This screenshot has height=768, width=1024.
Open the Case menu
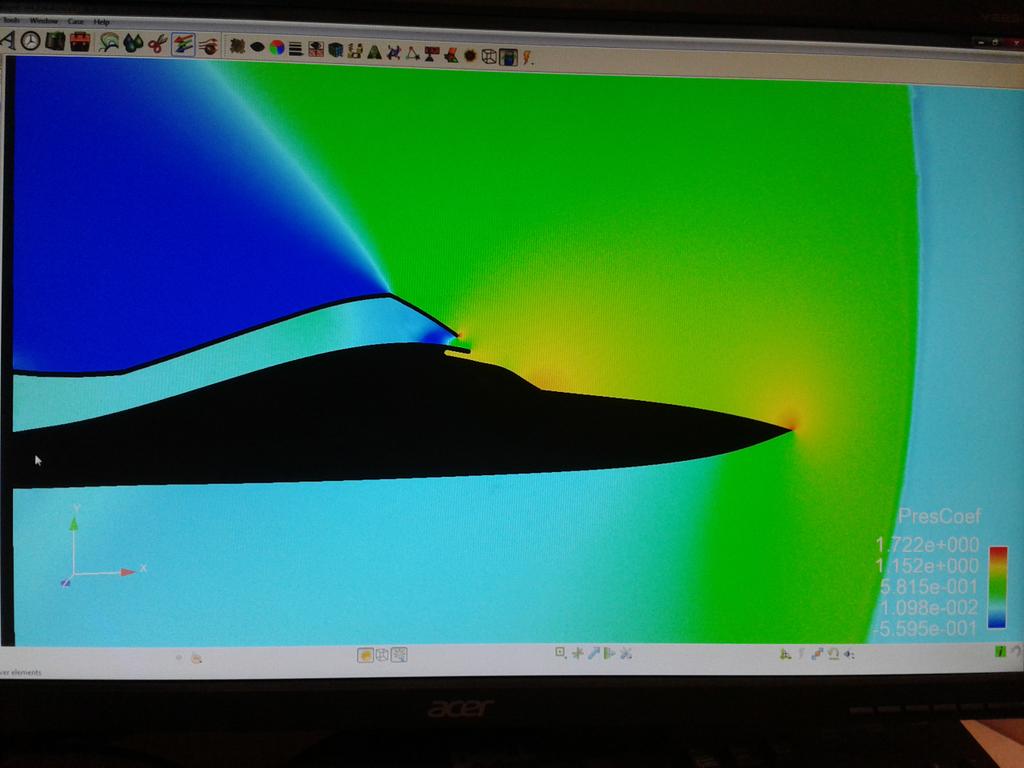tap(75, 22)
